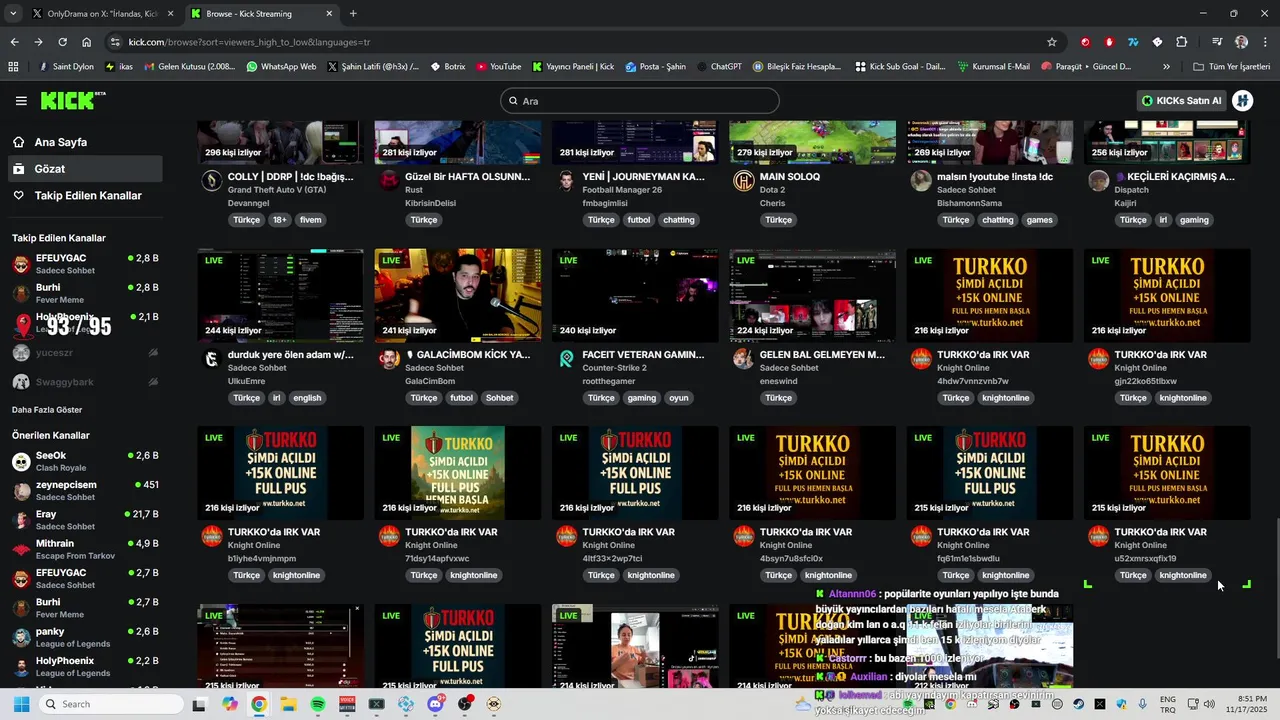Image resolution: width=1280 pixels, height=720 pixels.
Task: Select Gözat in the sidebar
Action: click(85, 169)
